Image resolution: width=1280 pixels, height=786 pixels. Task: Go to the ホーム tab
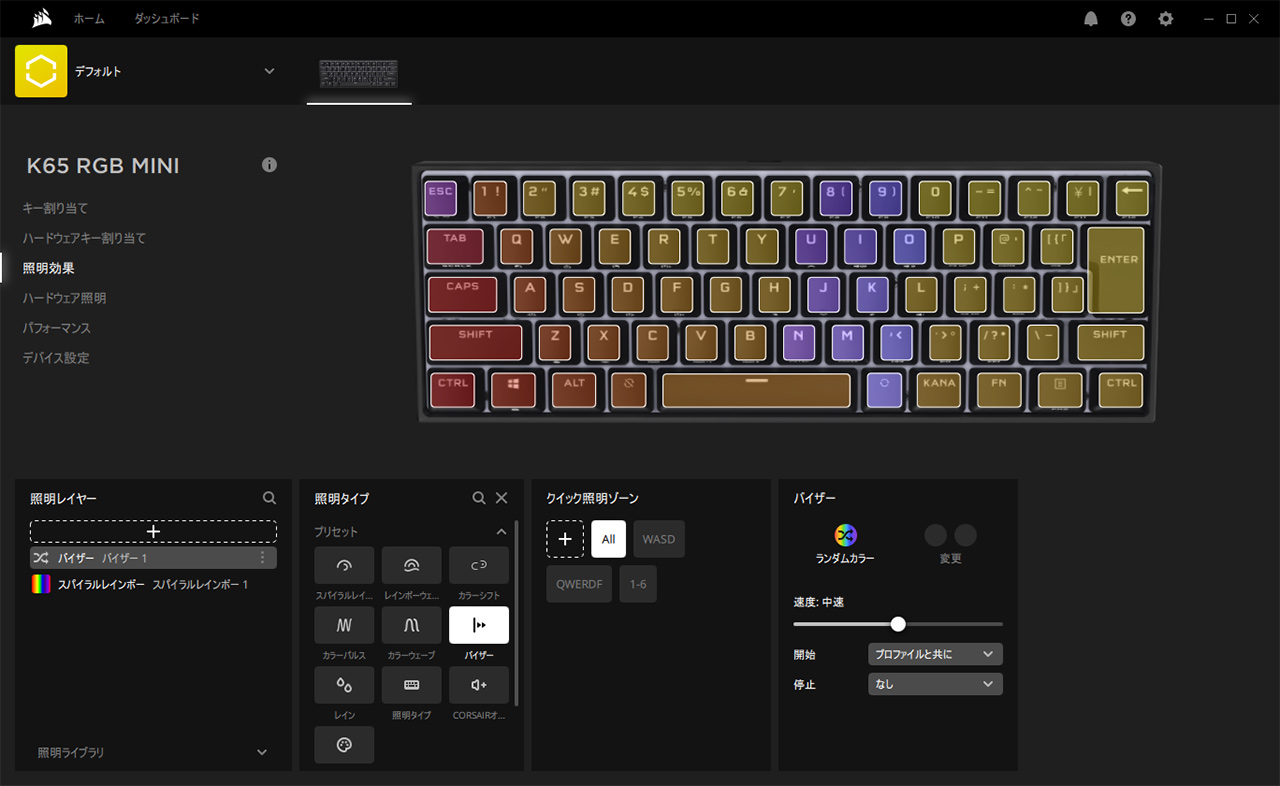point(90,19)
